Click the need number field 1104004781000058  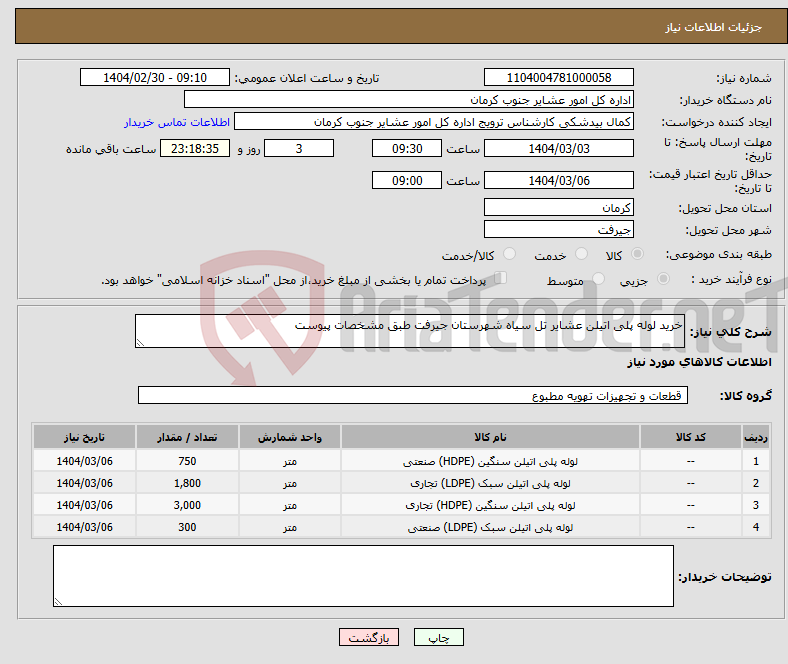tap(558, 77)
